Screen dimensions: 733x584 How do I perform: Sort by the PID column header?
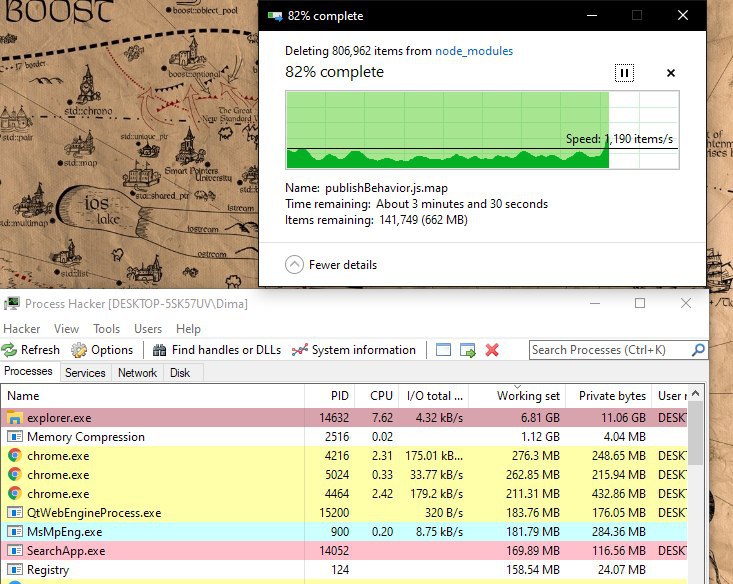click(330, 396)
